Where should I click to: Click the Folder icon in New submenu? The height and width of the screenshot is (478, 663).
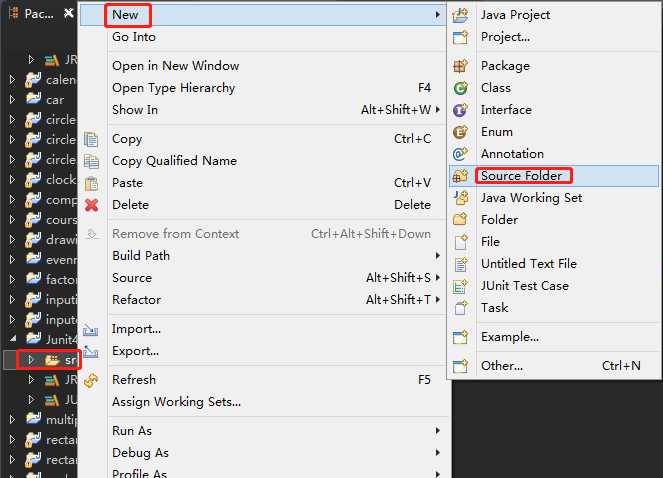[x=460, y=220]
